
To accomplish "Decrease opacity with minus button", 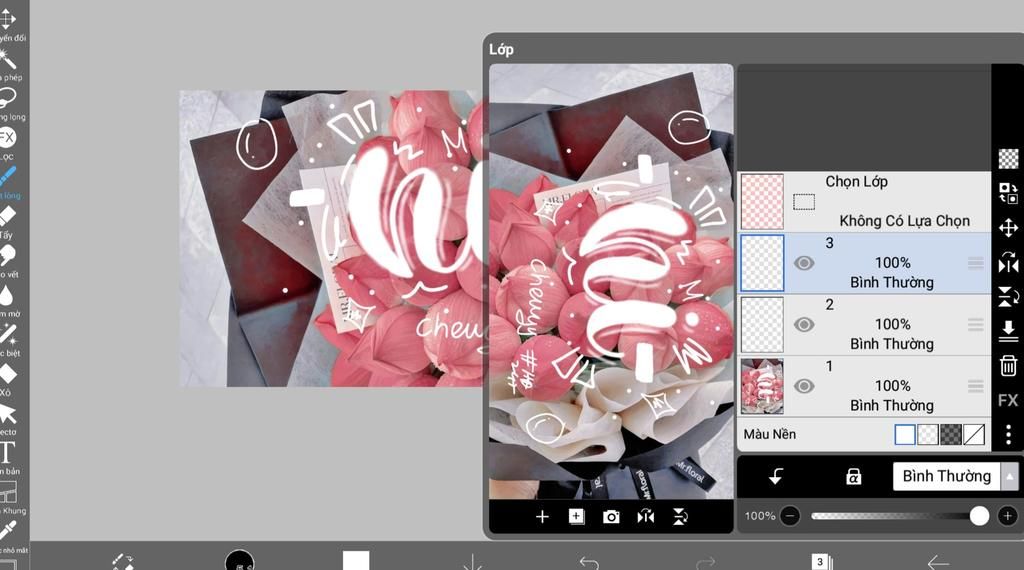I will coord(790,516).
